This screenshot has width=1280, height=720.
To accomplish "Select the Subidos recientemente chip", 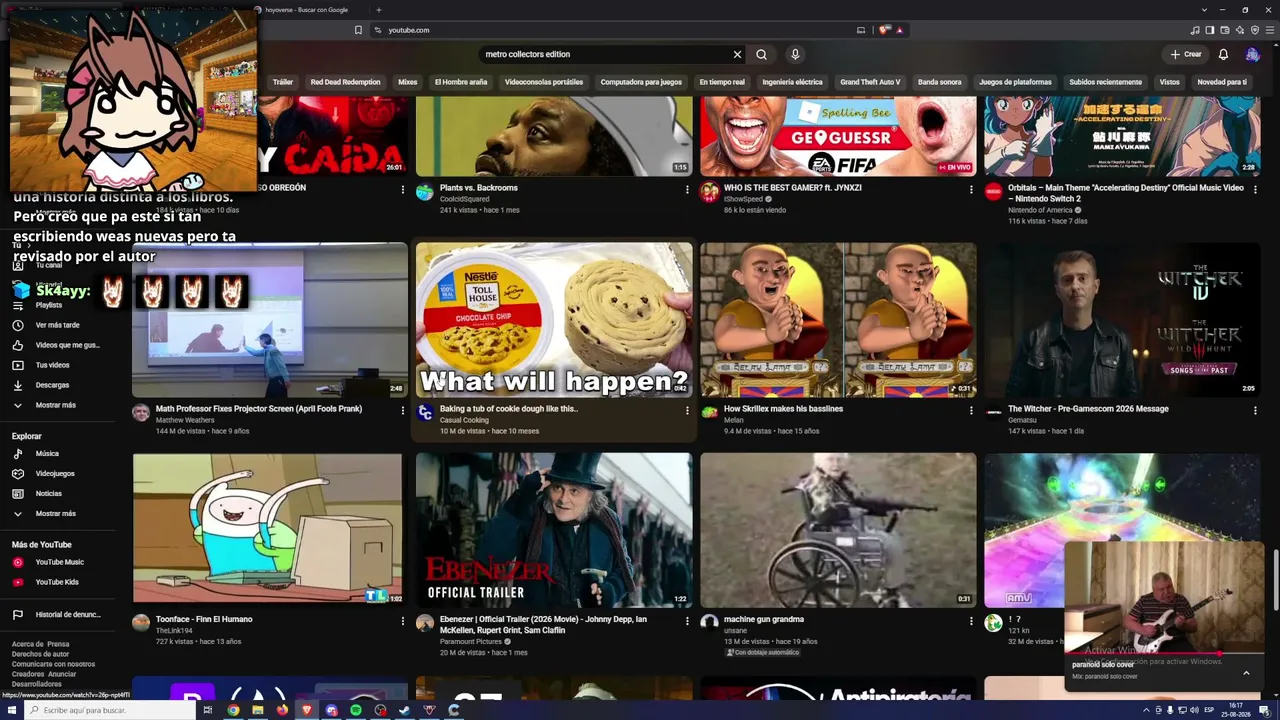I will click(1105, 82).
